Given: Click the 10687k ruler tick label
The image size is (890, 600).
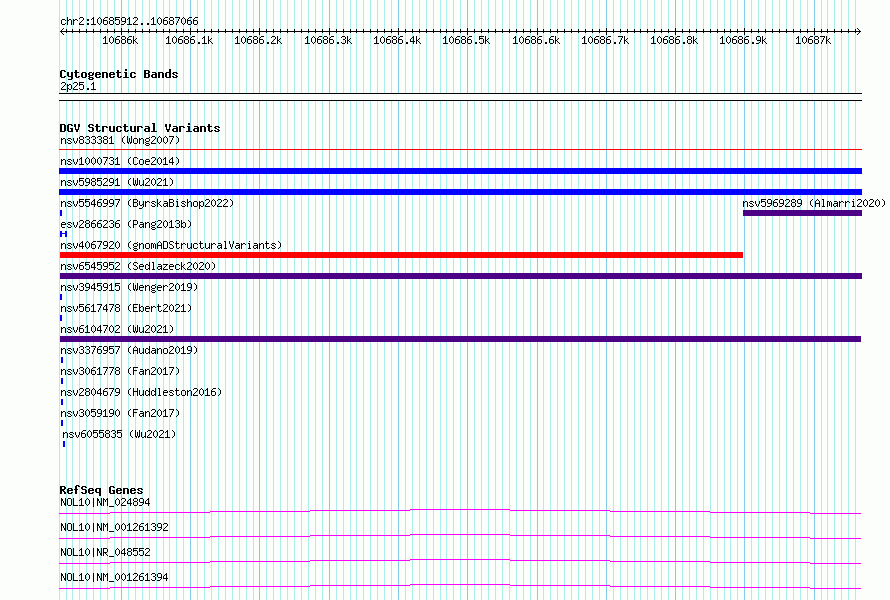Looking at the screenshot, I should tap(813, 40).
